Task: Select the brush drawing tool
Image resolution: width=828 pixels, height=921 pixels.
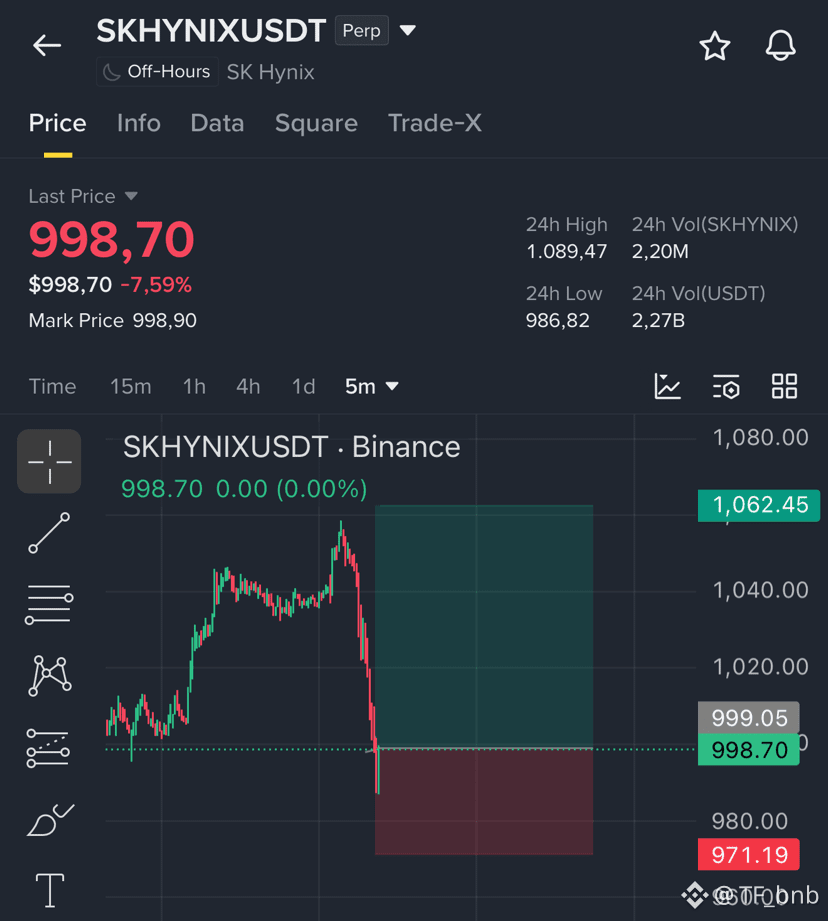Action: click(x=50, y=819)
